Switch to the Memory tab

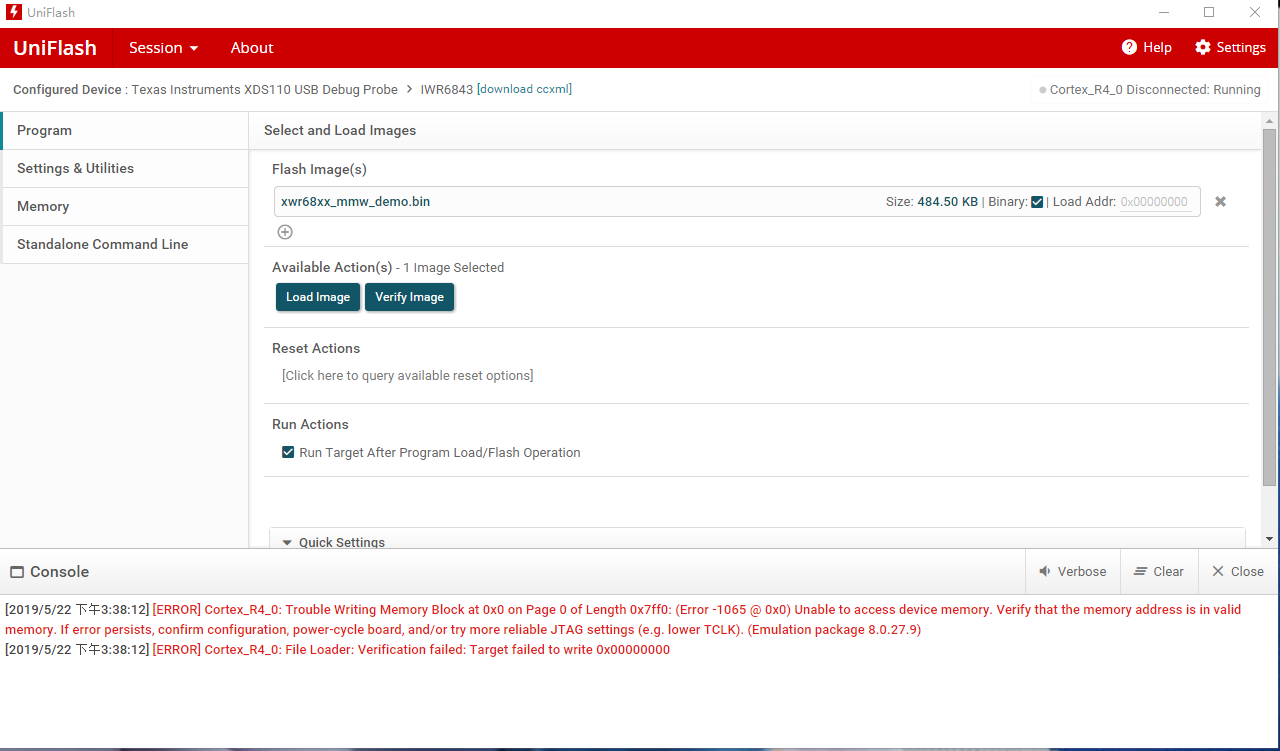43,206
